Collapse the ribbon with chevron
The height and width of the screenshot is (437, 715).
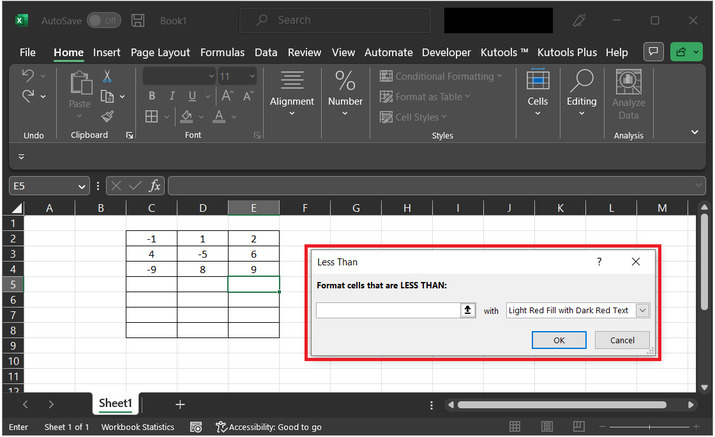click(694, 132)
